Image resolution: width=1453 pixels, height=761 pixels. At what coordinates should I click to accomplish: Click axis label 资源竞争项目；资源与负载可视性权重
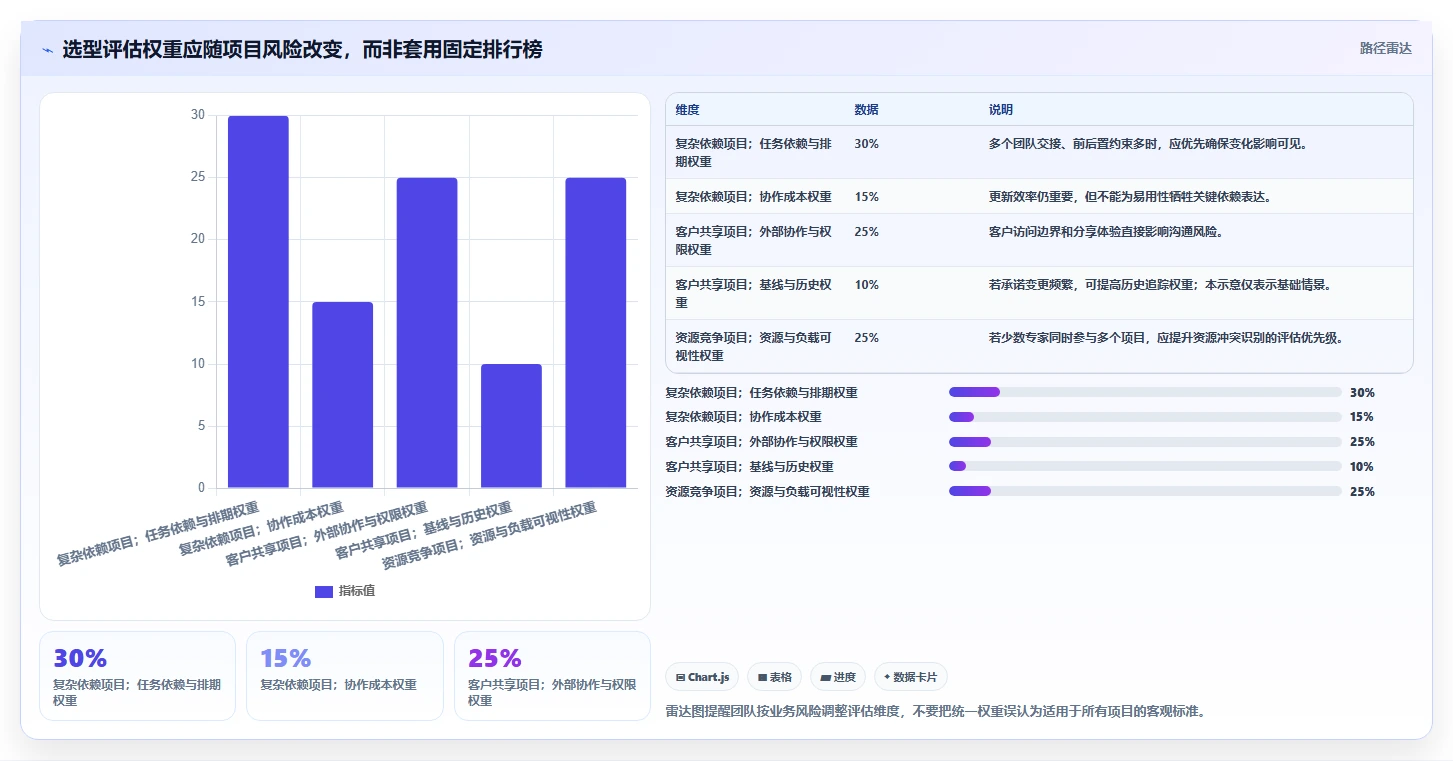[490, 536]
